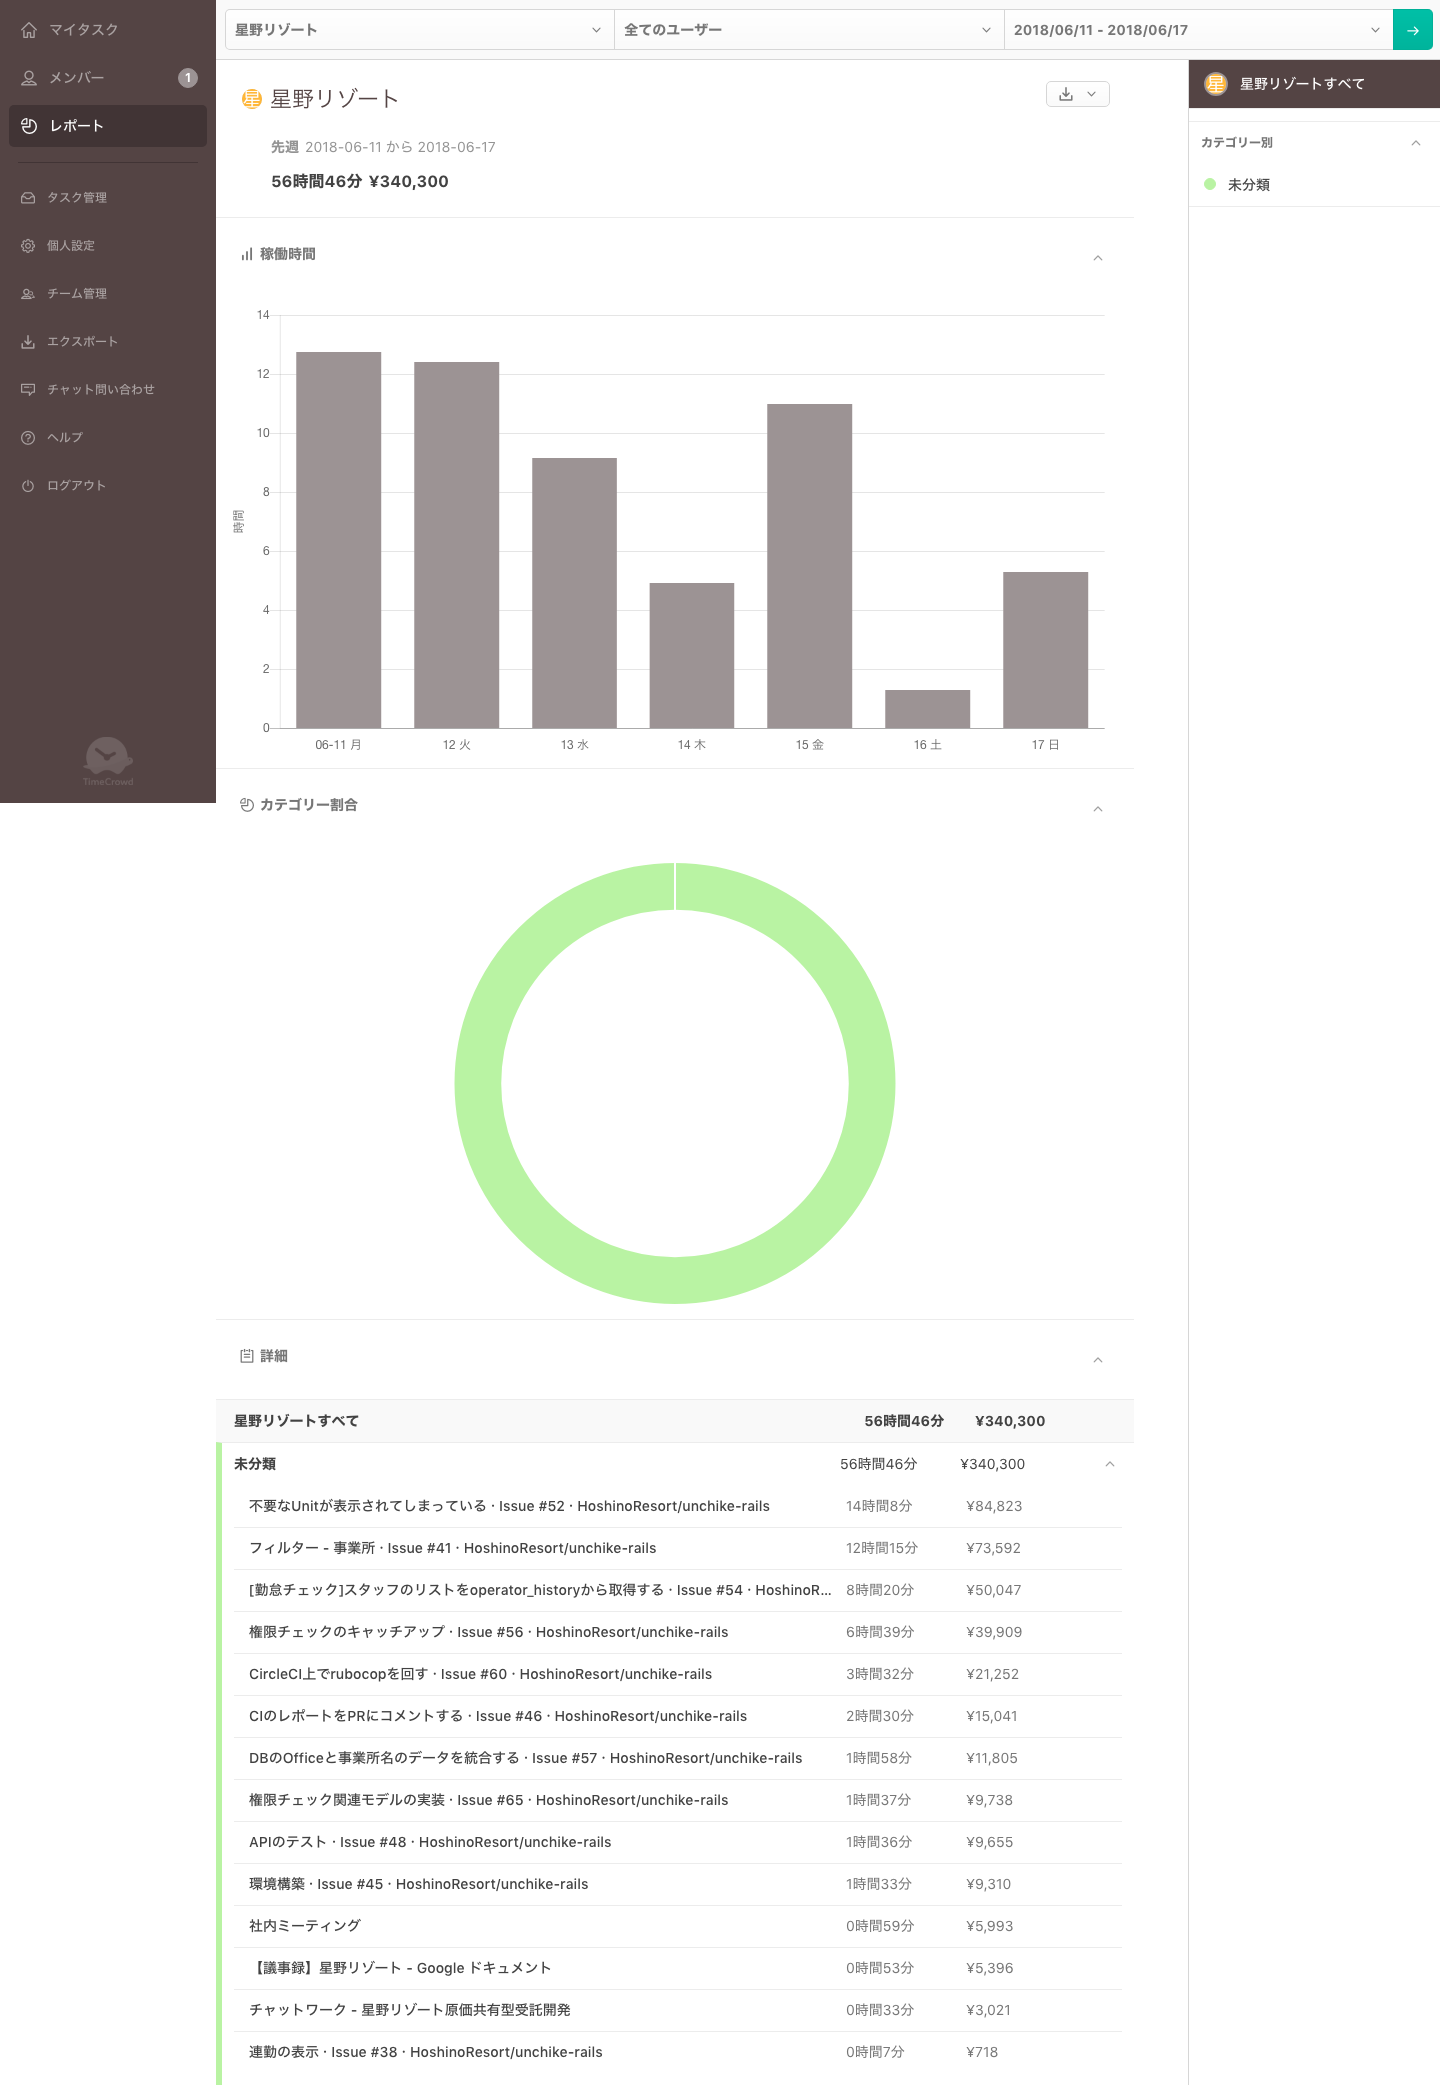
Task: Open the report download dropdown button
Action: coord(1078,94)
